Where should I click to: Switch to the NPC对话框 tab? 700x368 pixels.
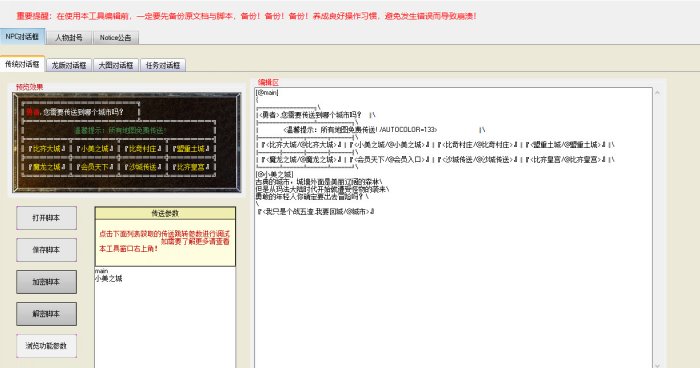click(22, 37)
